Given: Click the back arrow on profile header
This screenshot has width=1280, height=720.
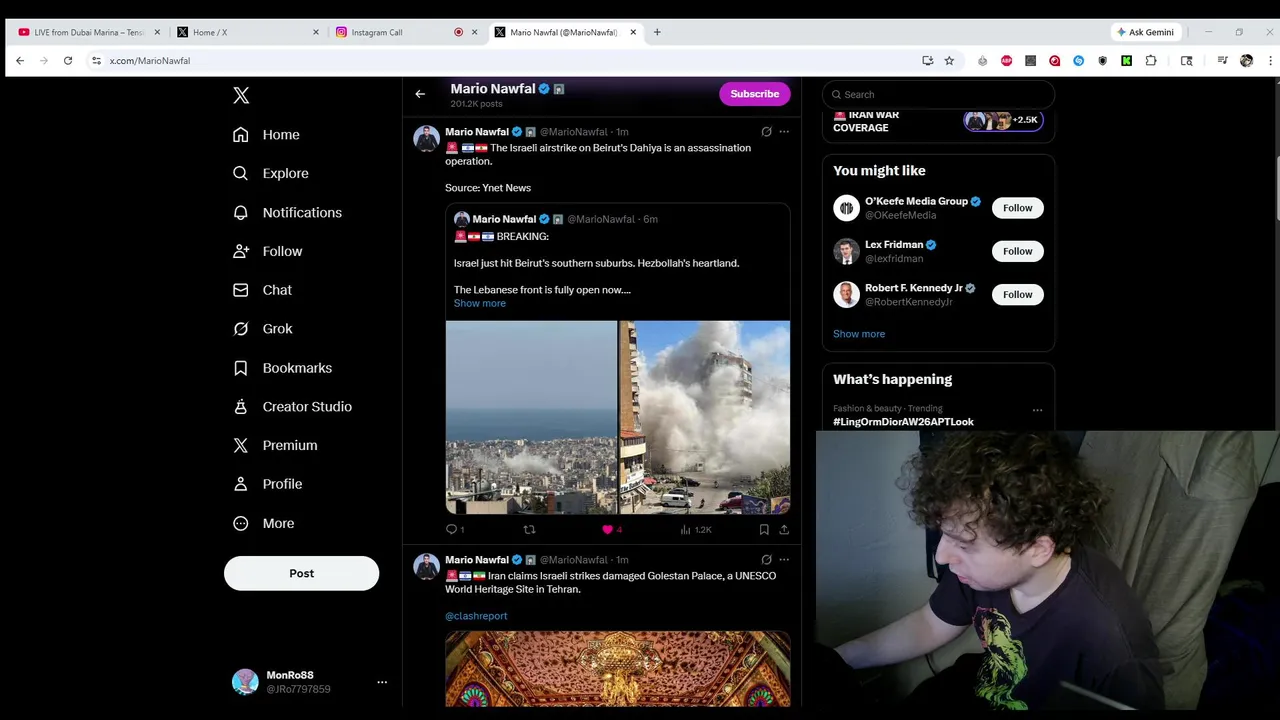Looking at the screenshot, I should [x=420, y=94].
